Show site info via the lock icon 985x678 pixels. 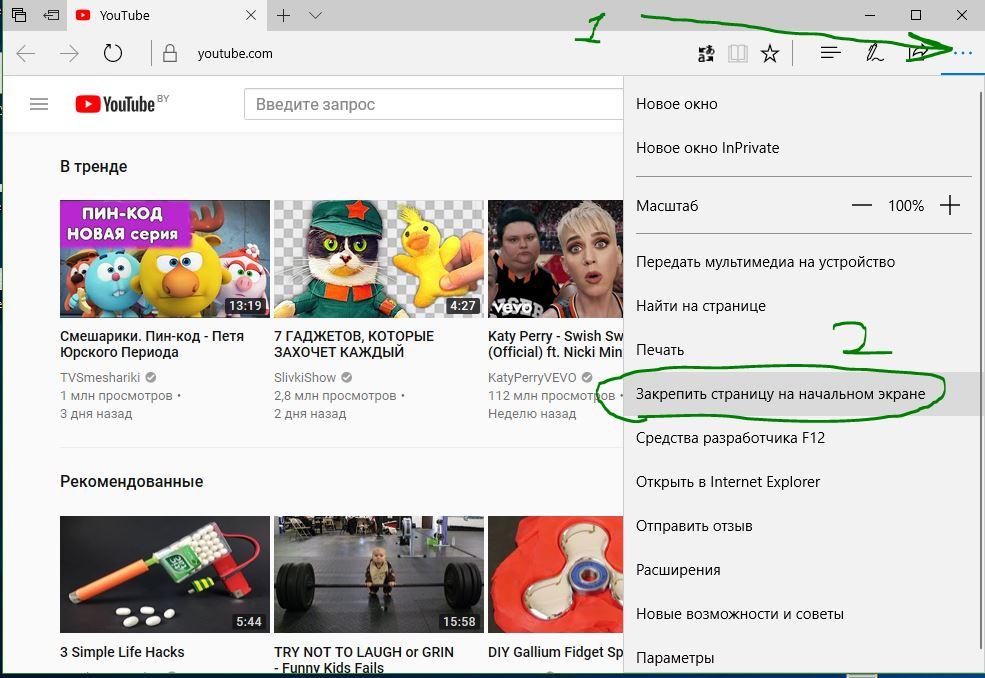(170, 53)
